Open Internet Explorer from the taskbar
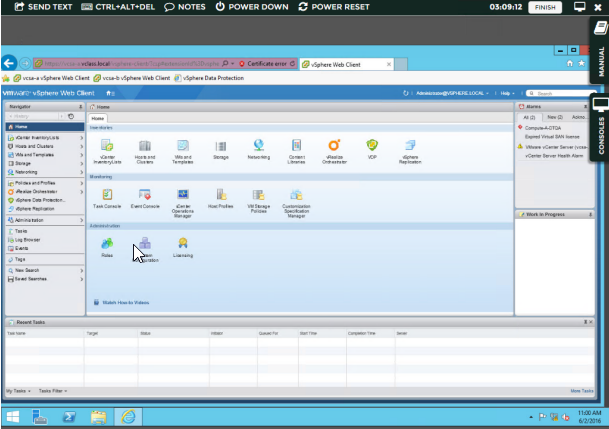The width and height of the screenshot is (609, 429). [x=128, y=417]
